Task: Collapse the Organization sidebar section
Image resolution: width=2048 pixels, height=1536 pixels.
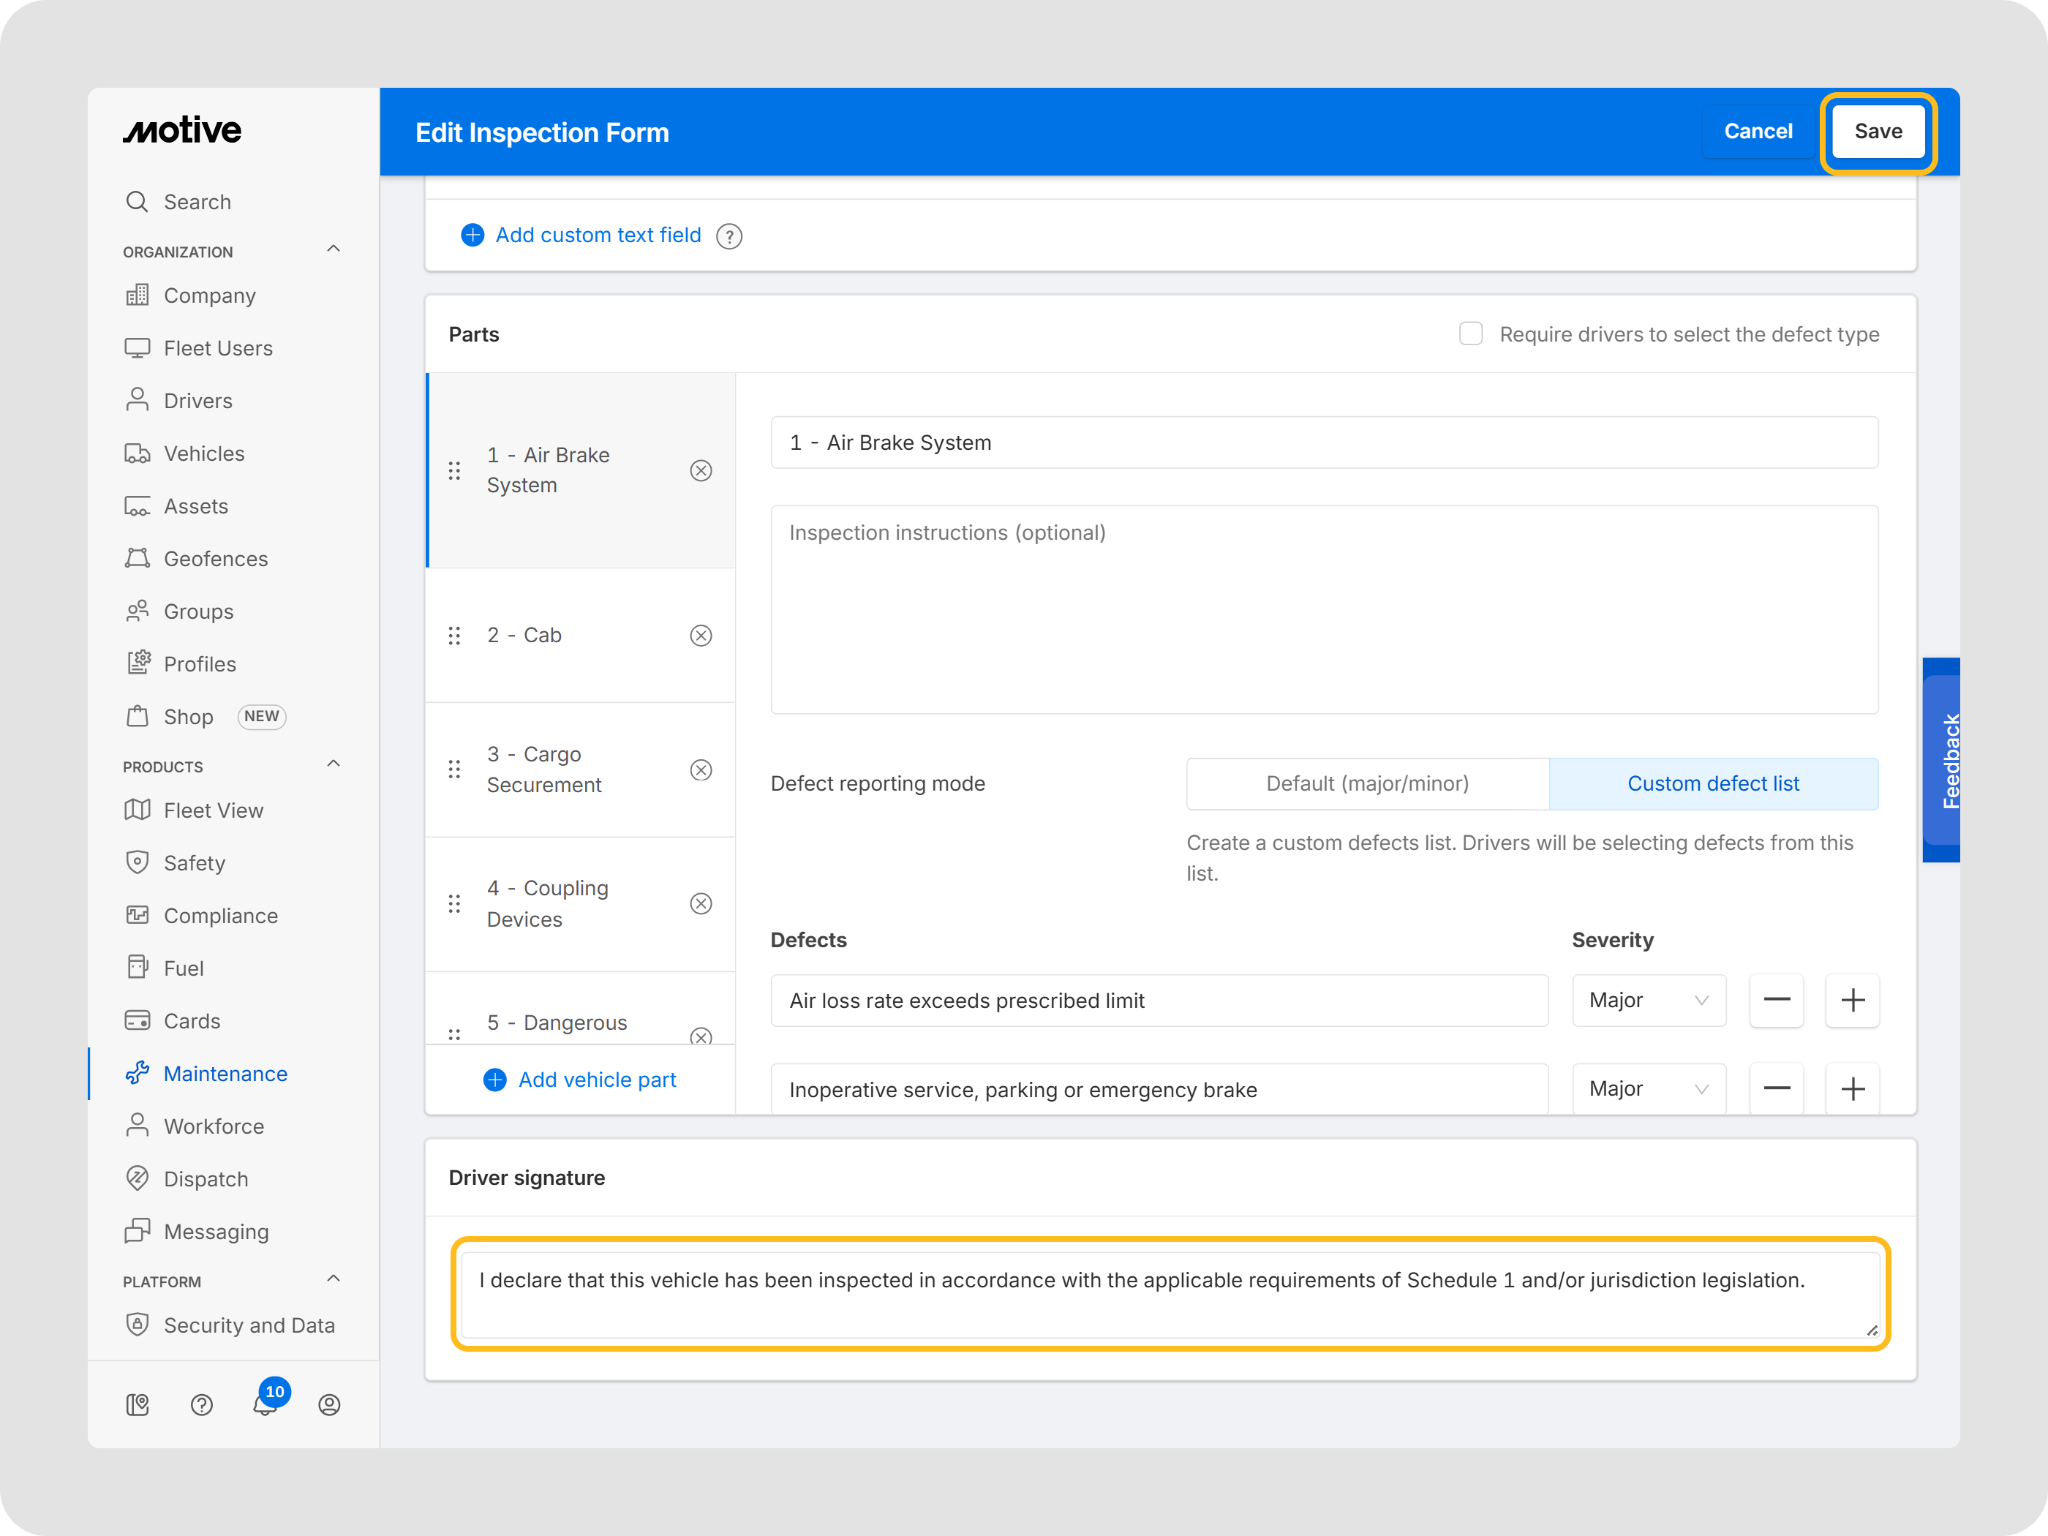Action: click(334, 250)
